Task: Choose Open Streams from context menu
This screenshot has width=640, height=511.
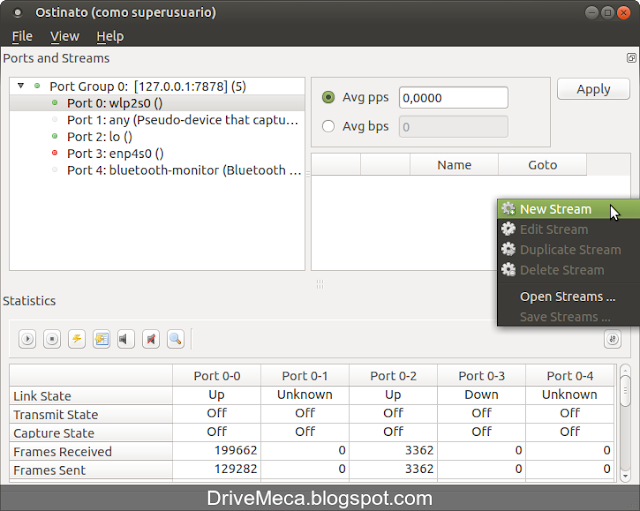Action: 568,297
